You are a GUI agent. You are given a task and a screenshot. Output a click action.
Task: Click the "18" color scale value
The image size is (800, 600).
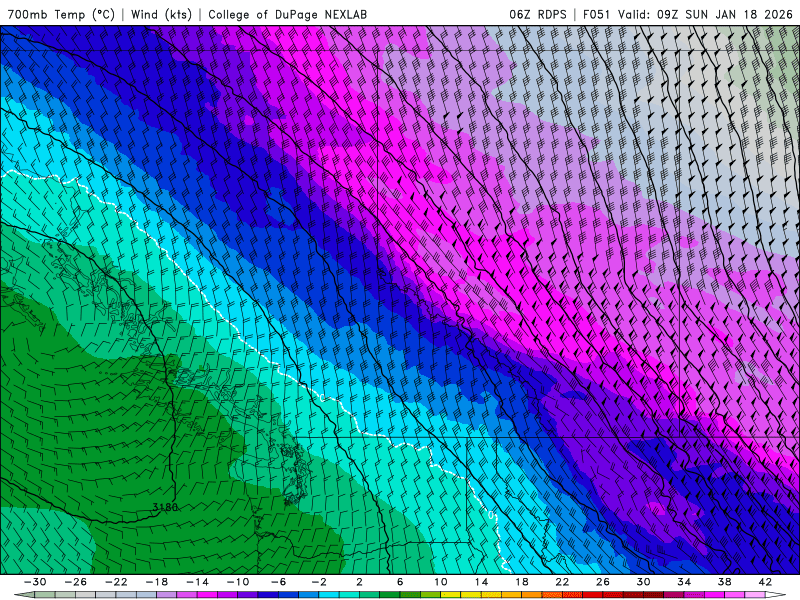[521, 582]
